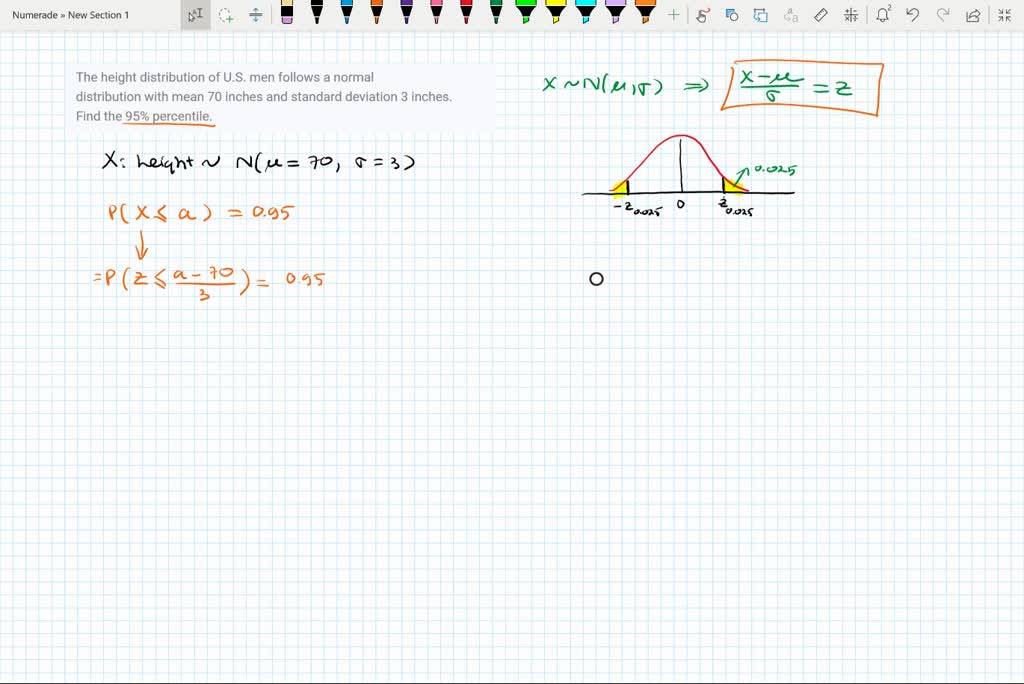Add a new pen with plus button
Viewport: 1024px width, 684px height.
tap(674, 15)
